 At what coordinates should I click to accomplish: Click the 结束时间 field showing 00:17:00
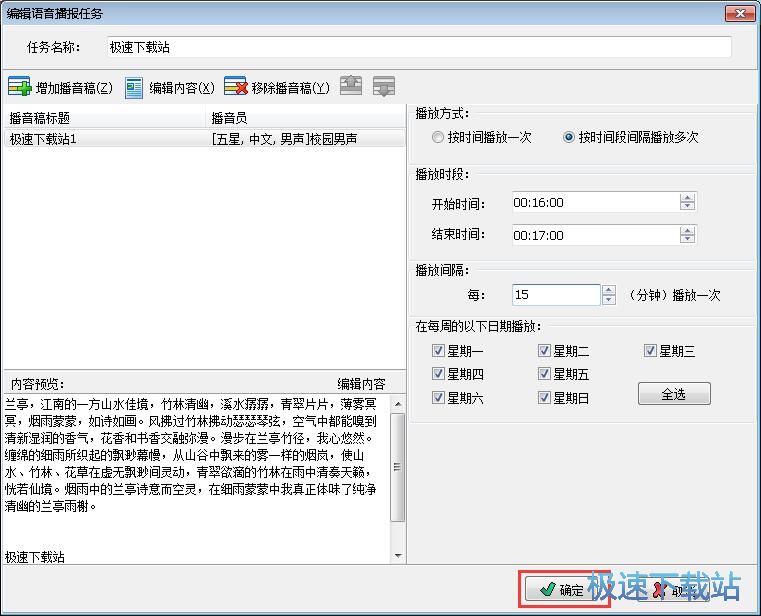coord(596,235)
